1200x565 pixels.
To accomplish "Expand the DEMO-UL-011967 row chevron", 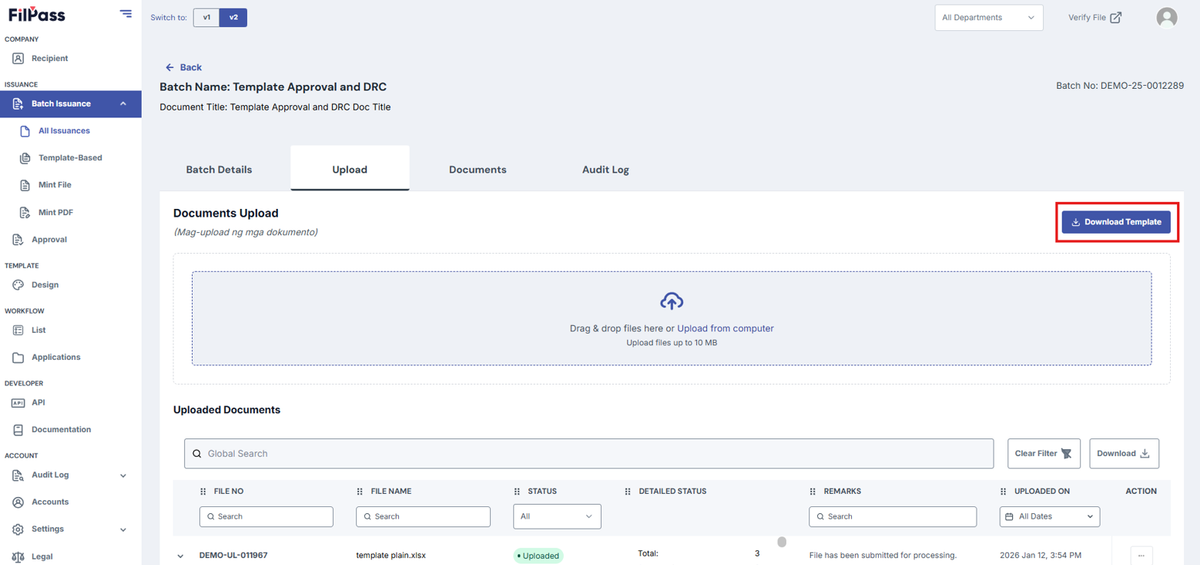I will [x=181, y=555].
